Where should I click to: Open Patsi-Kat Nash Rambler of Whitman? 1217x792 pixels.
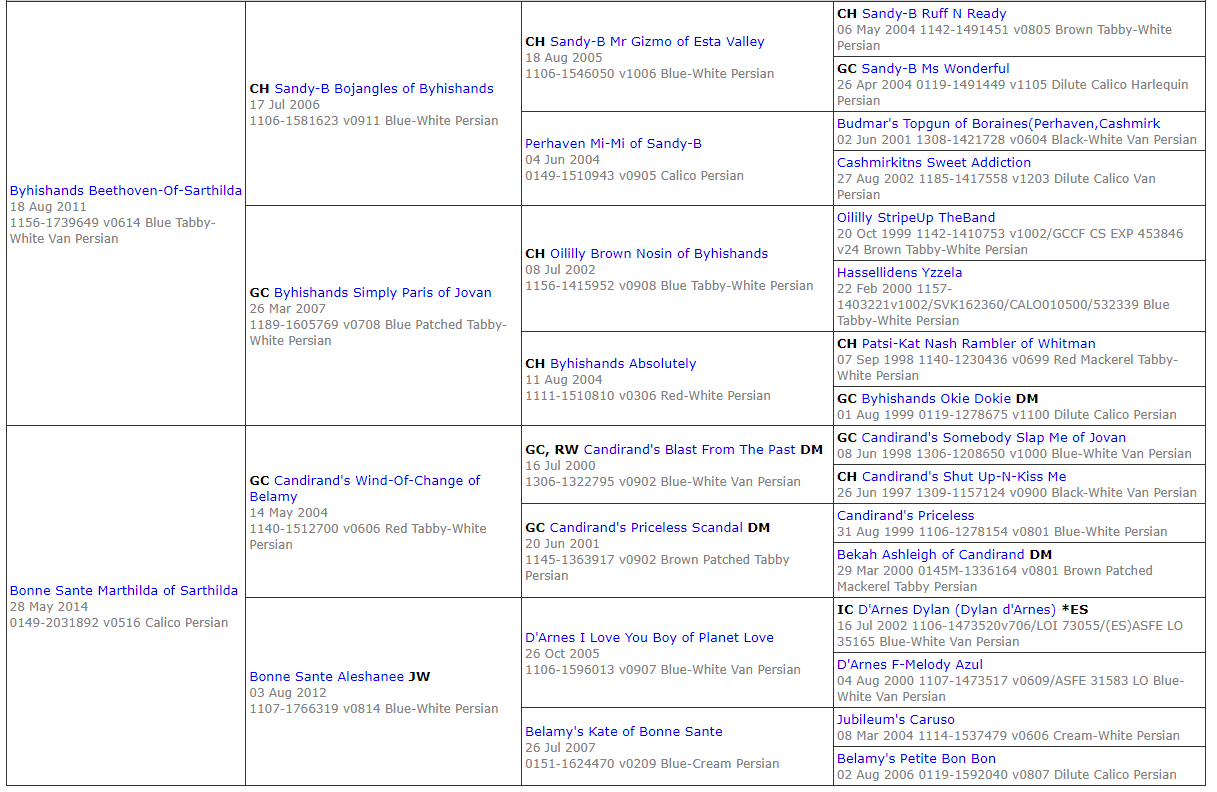tap(978, 344)
